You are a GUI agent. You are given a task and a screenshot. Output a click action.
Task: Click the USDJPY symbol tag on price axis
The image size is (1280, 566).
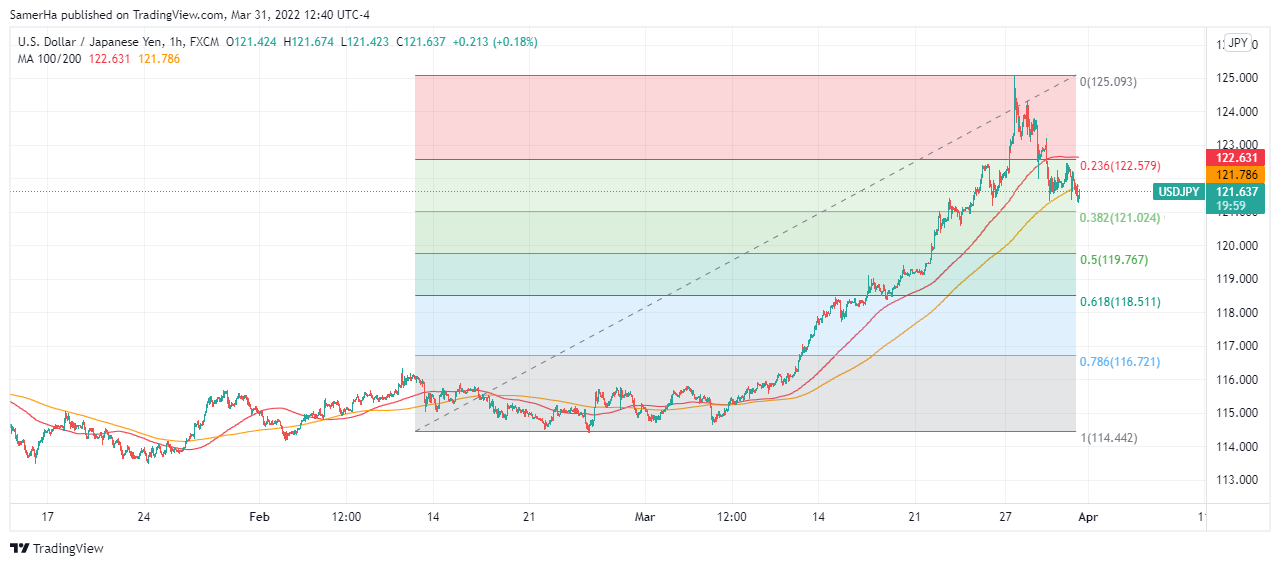point(1179,192)
